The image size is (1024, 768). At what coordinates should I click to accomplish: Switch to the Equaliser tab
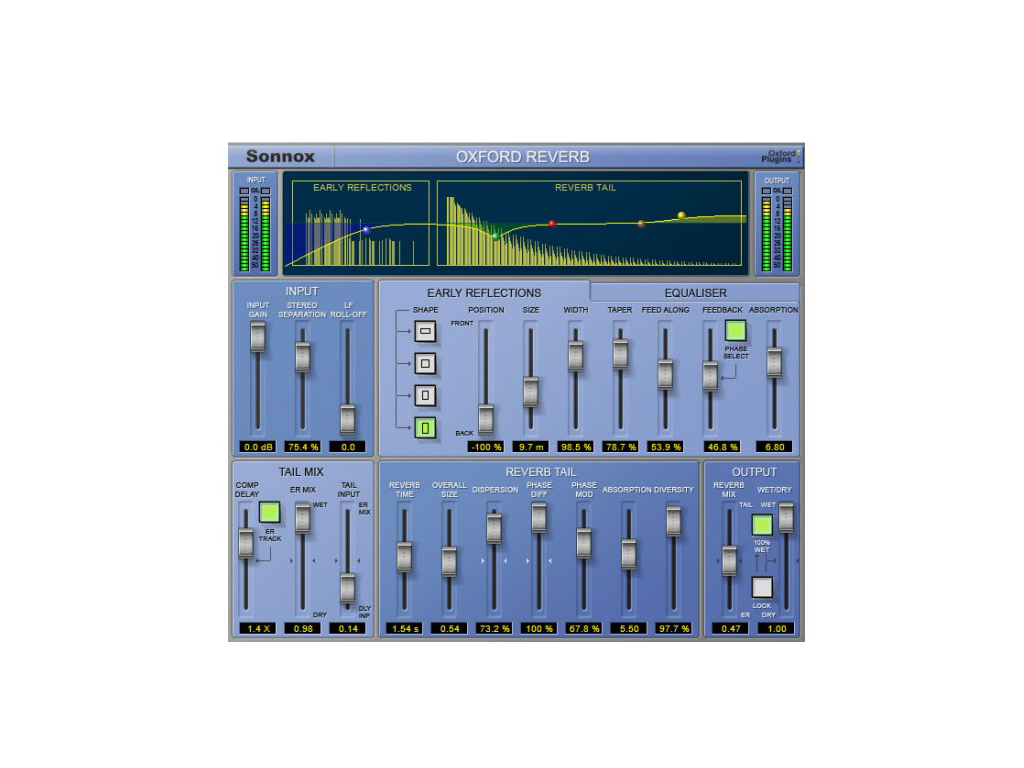[695, 293]
